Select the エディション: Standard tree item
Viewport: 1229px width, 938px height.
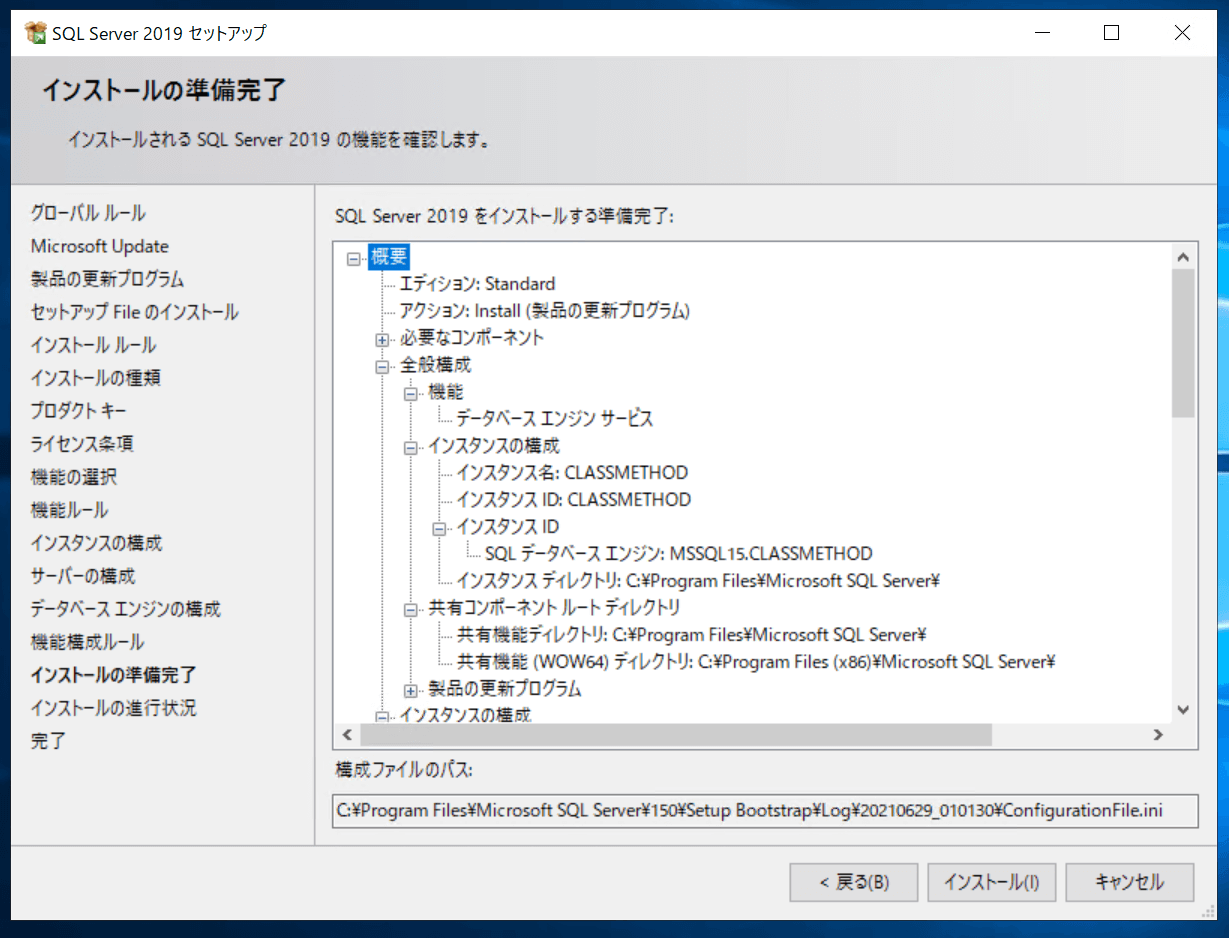(x=477, y=284)
